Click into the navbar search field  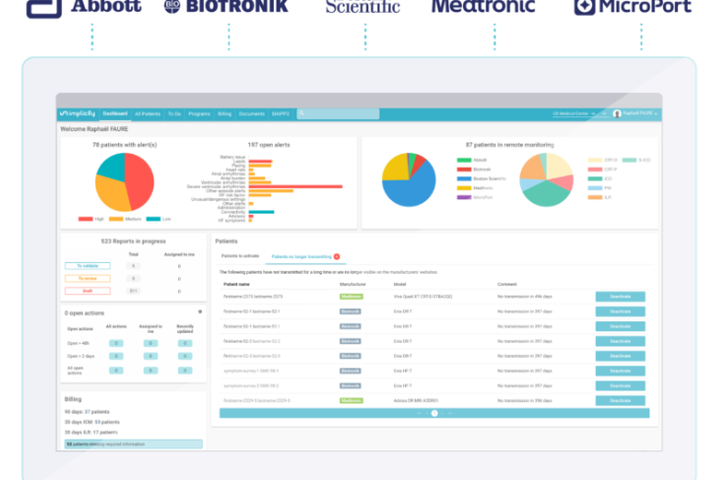point(338,113)
